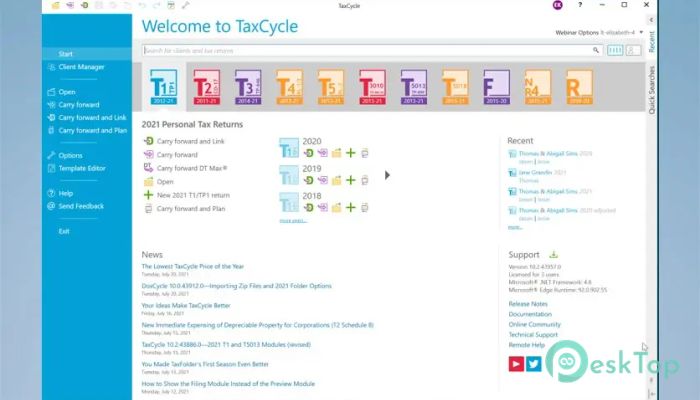
Task: Choose Exit in the sidebar
Action: coord(64,231)
